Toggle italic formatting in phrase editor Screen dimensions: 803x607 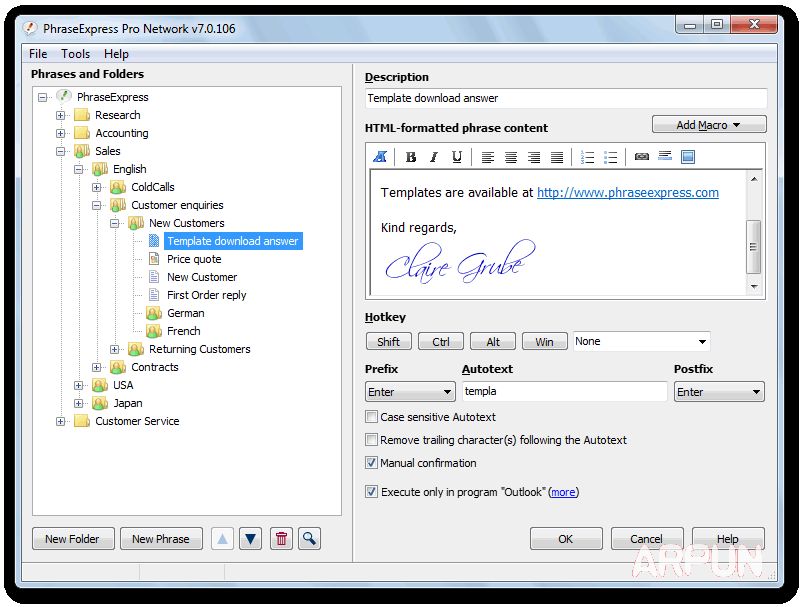(x=434, y=157)
